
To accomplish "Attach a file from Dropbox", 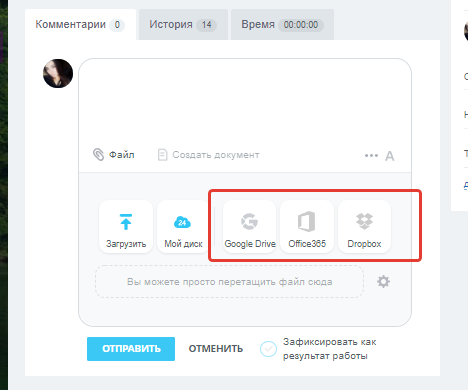I will (x=364, y=227).
